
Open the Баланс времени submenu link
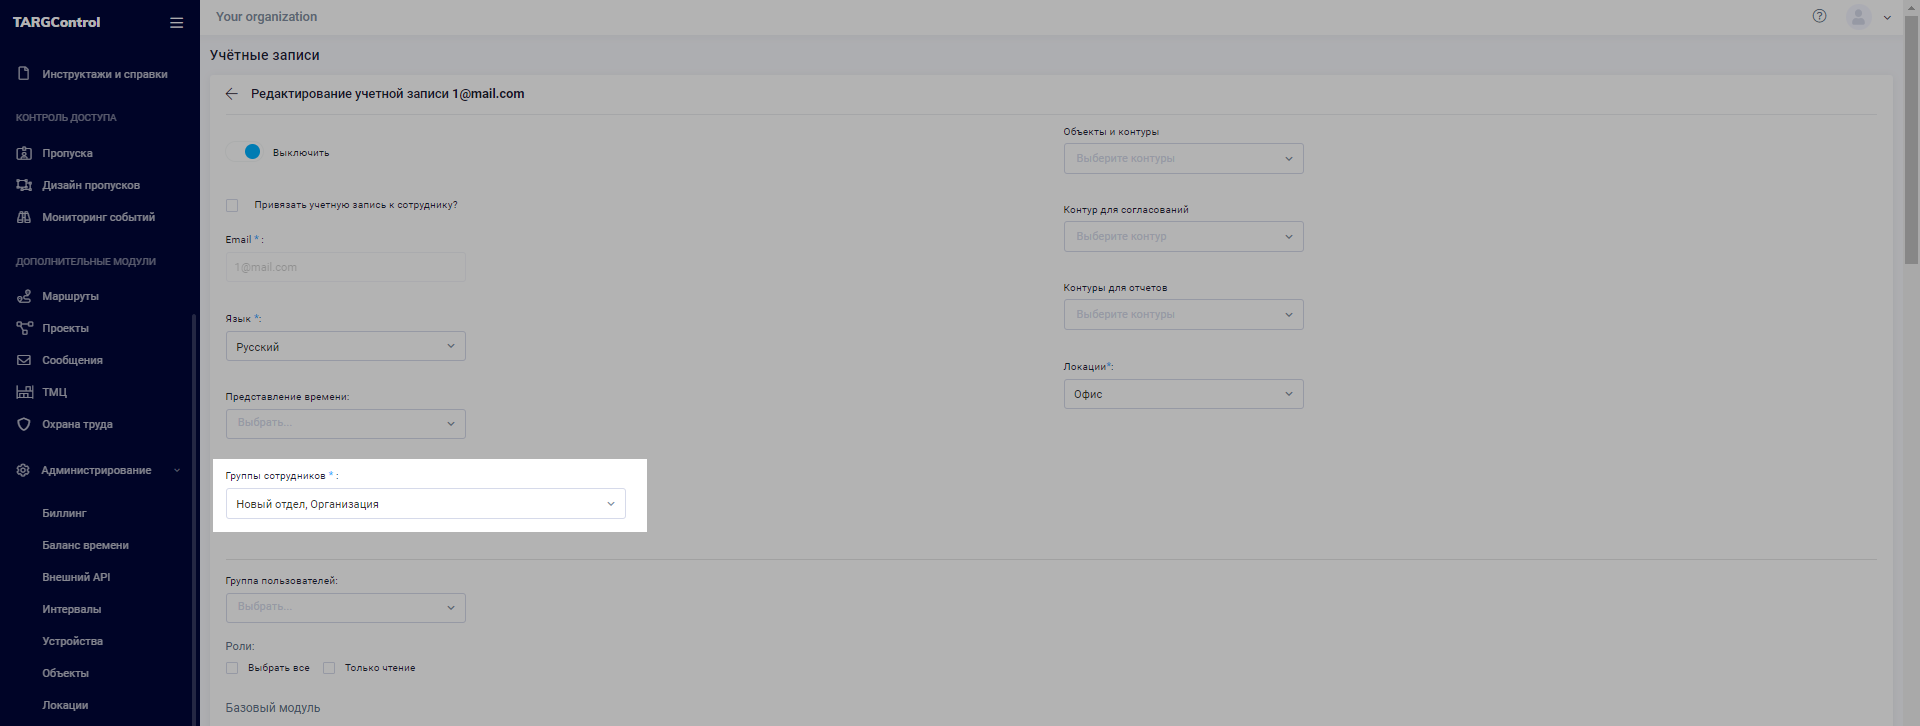click(85, 545)
